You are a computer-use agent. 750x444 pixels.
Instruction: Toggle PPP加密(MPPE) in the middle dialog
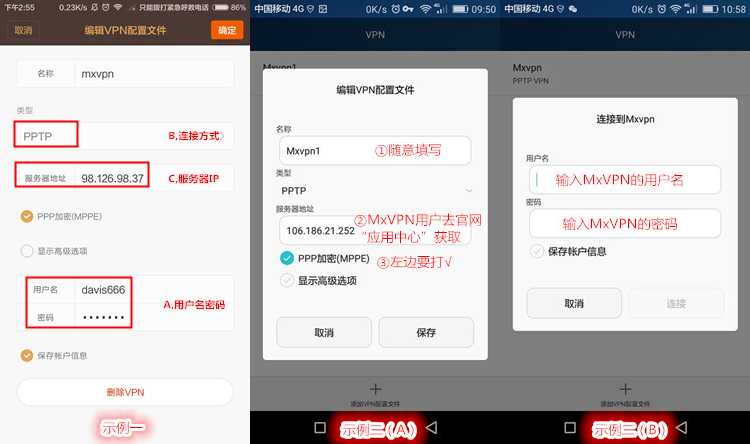[287, 258]
